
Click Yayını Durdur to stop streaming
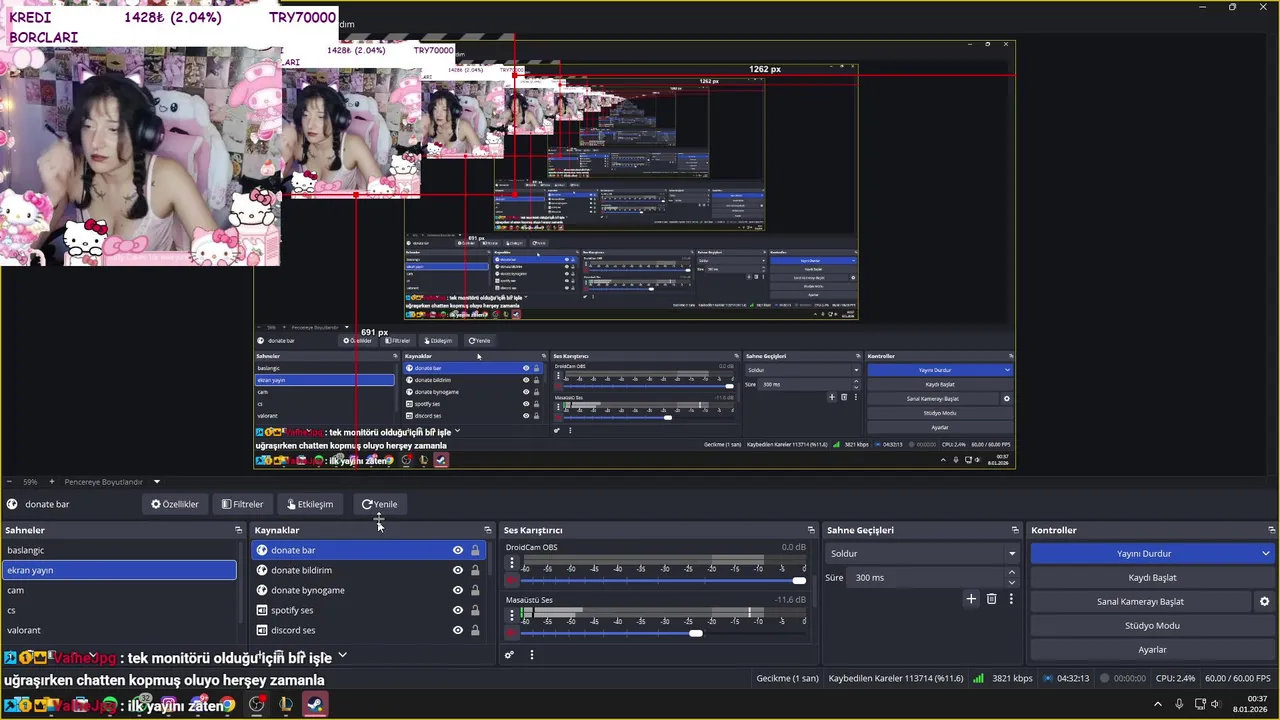pyautogui.click(x=1144, y=553)
